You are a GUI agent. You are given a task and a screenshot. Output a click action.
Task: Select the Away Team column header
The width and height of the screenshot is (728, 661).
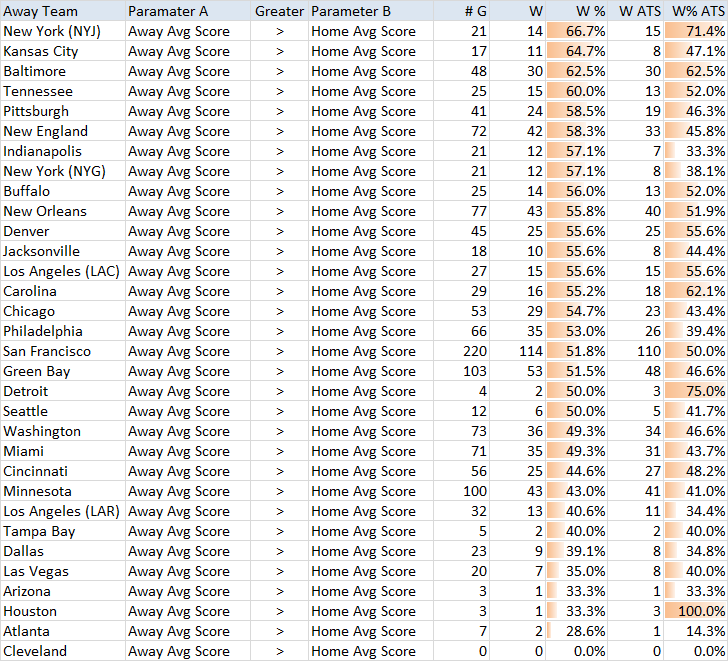[63, 11]
